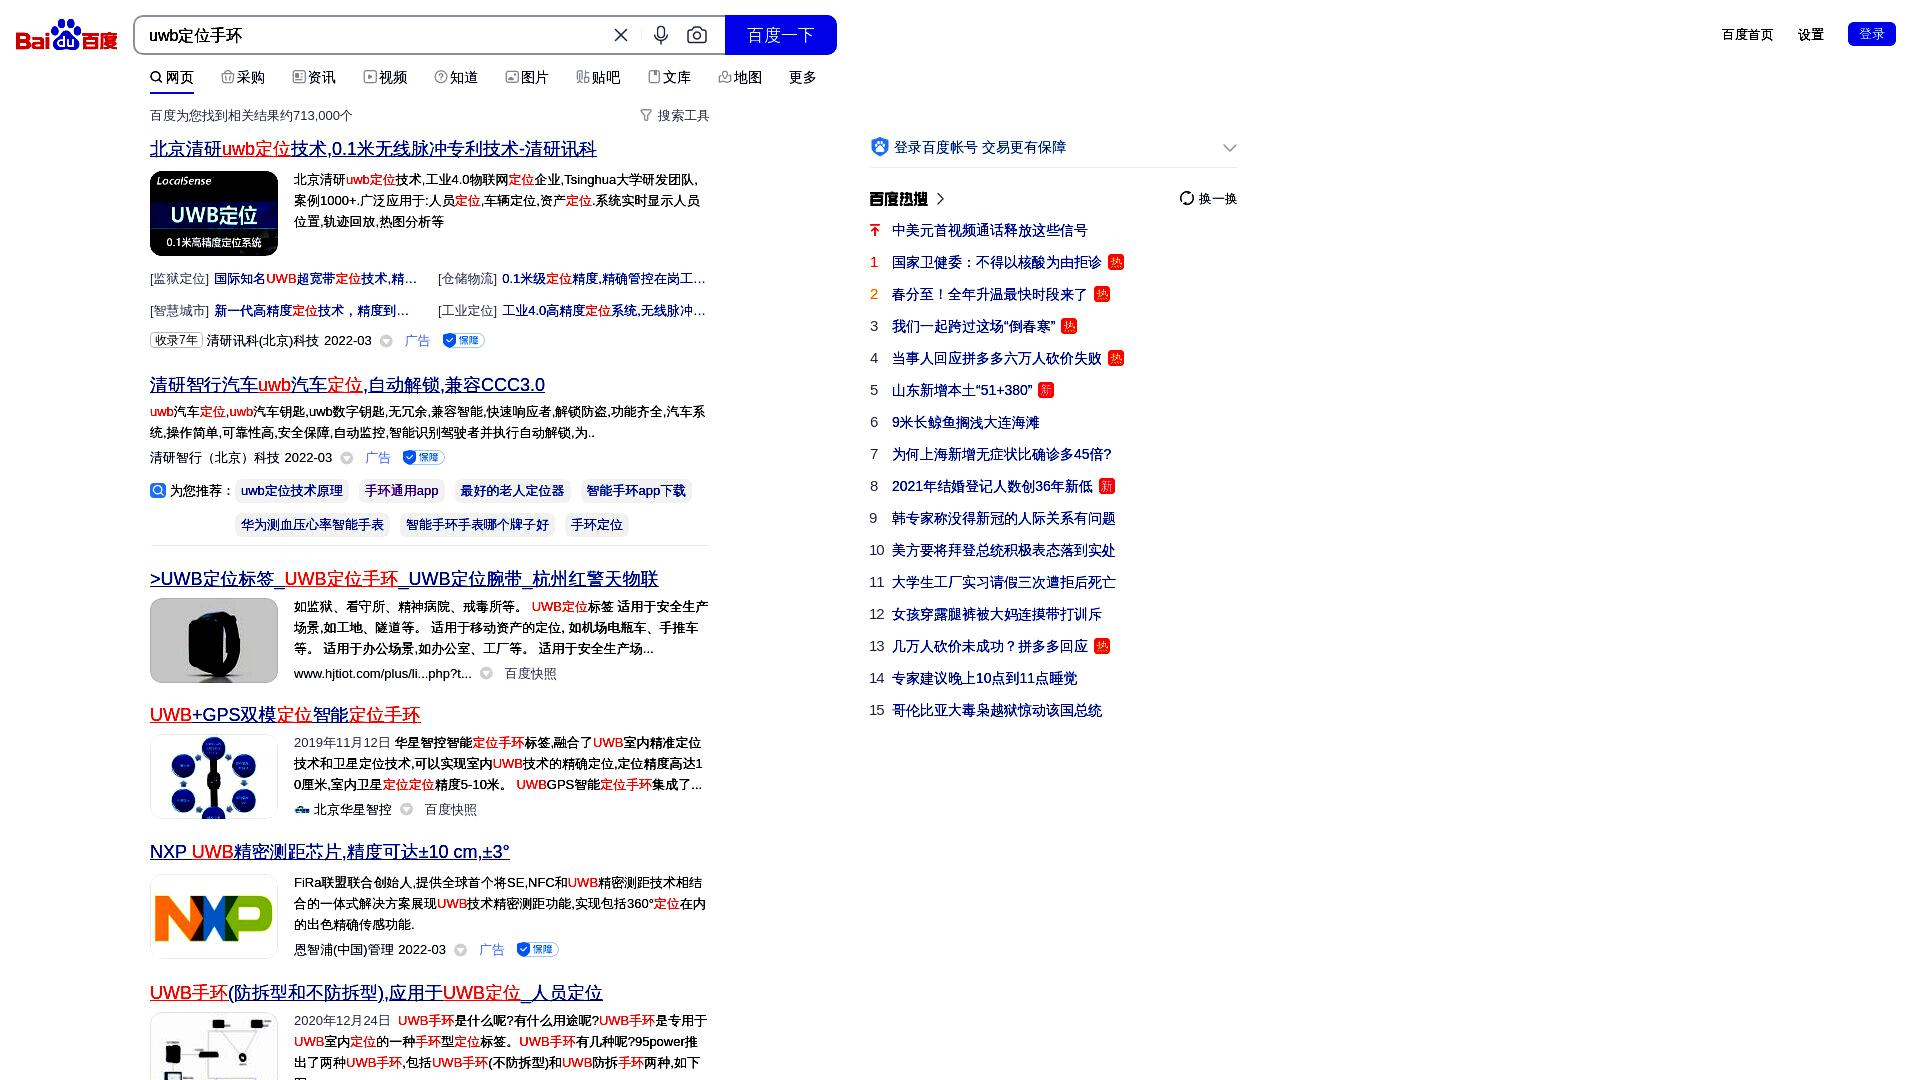1920x1080 pixels.
Task: Open the 更多 tab menu
Action: point(802,77)
